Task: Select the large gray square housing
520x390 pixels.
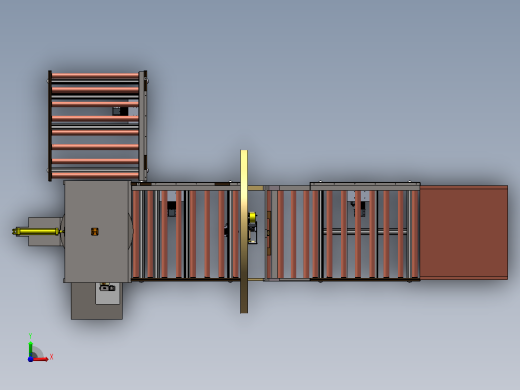Action: click(x=97, y=232)
